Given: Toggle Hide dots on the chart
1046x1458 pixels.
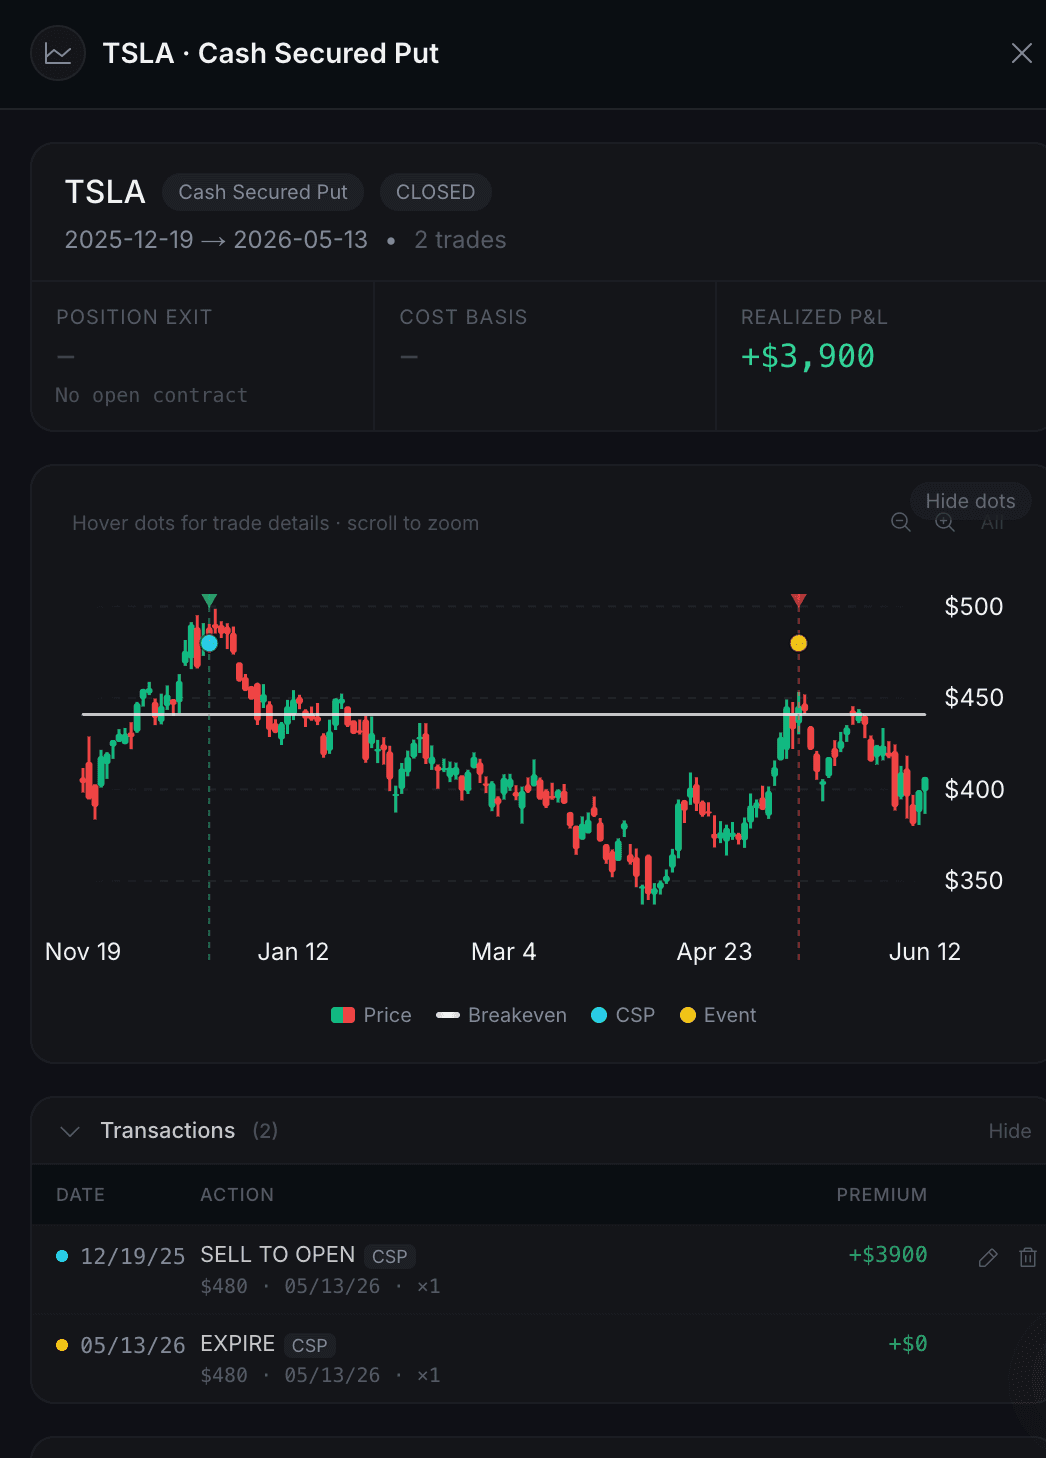Looking at the screenshot, I should coord(970,501).
